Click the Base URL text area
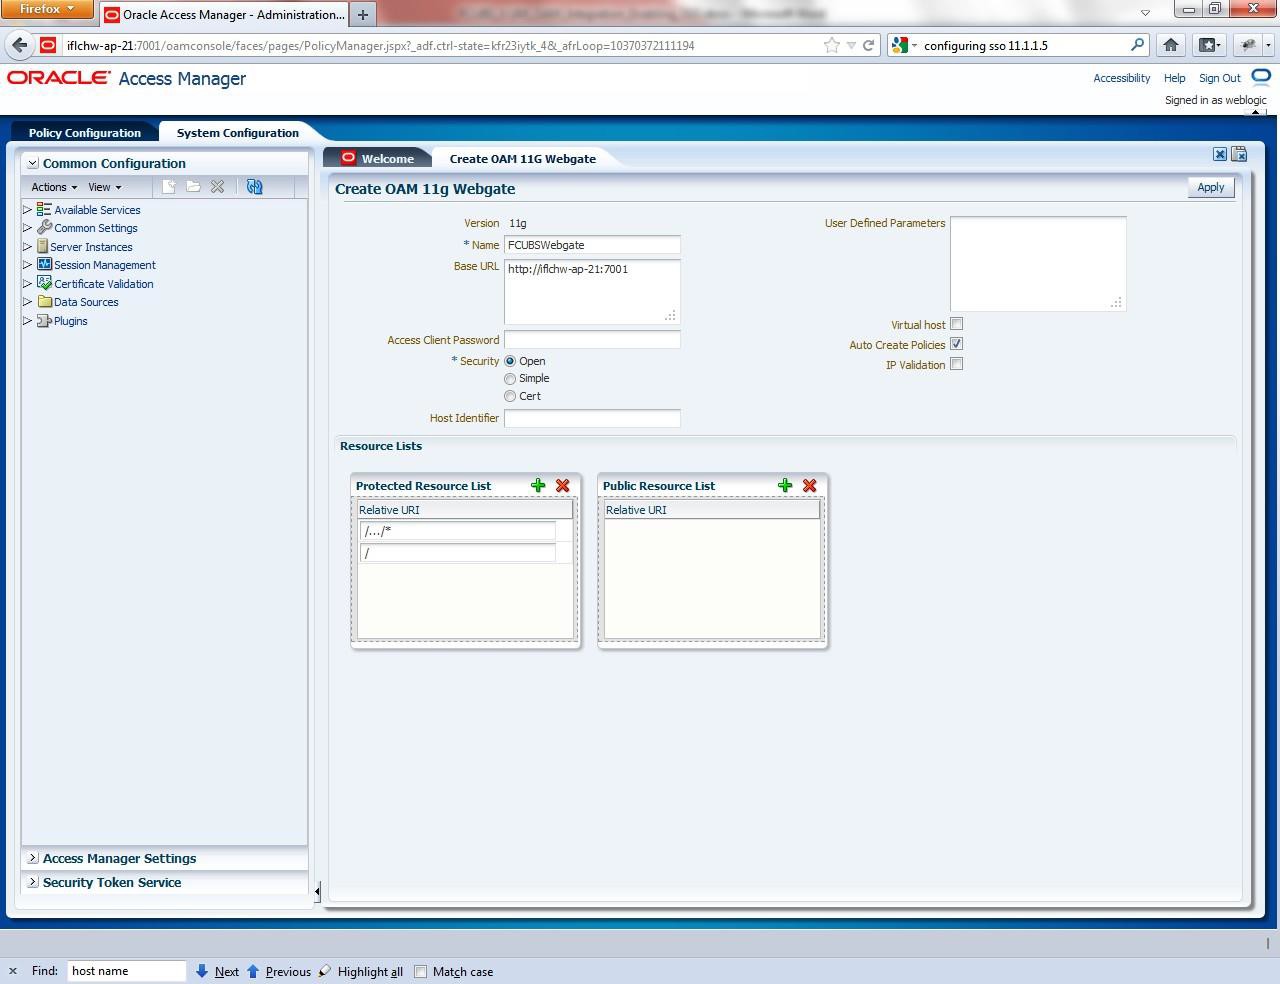The image size is (1280, 984). pyautogui.click(x=592, y=292)
